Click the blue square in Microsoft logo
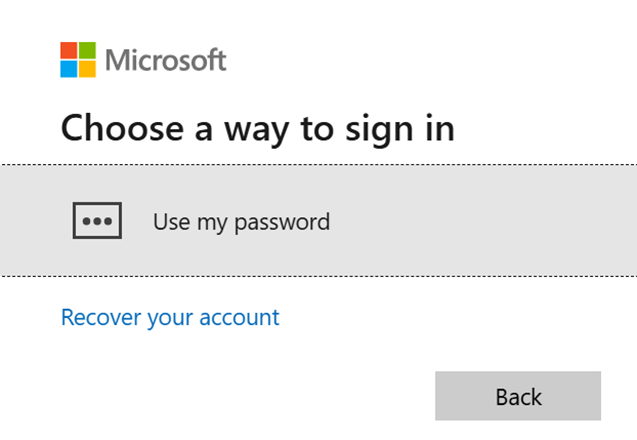Viewport: 637px width, 440px height. [69, 69]
